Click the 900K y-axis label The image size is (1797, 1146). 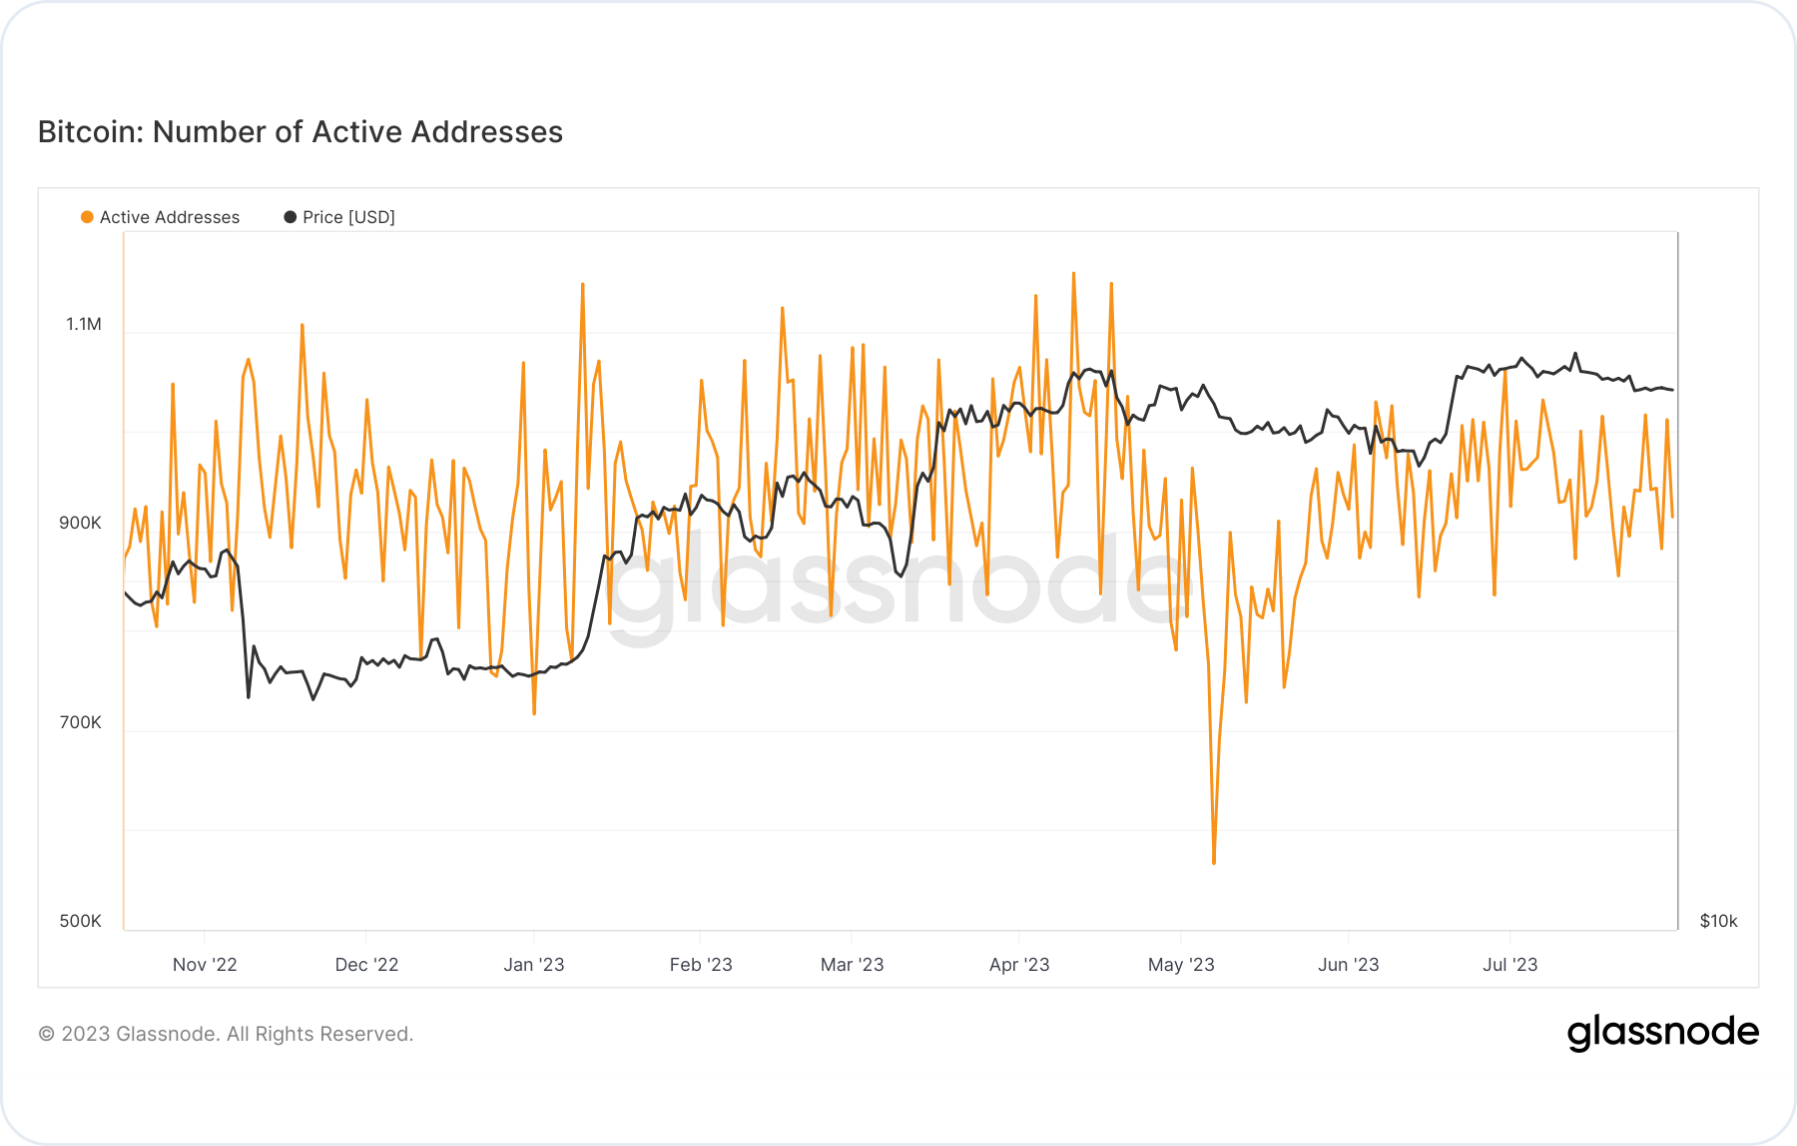tap(80, 523)
